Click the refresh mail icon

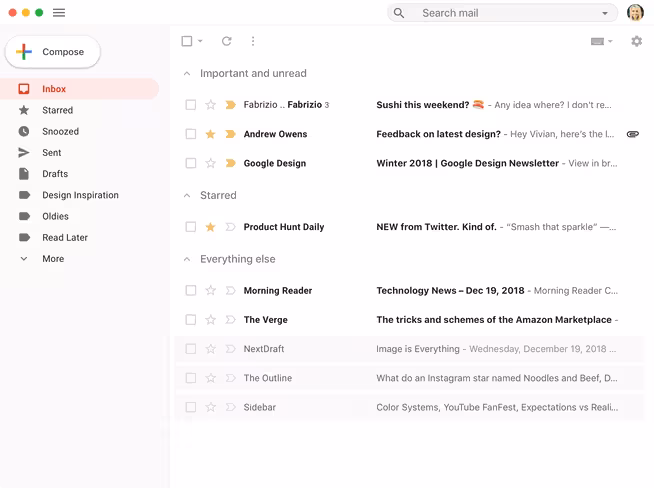(226, 41)
